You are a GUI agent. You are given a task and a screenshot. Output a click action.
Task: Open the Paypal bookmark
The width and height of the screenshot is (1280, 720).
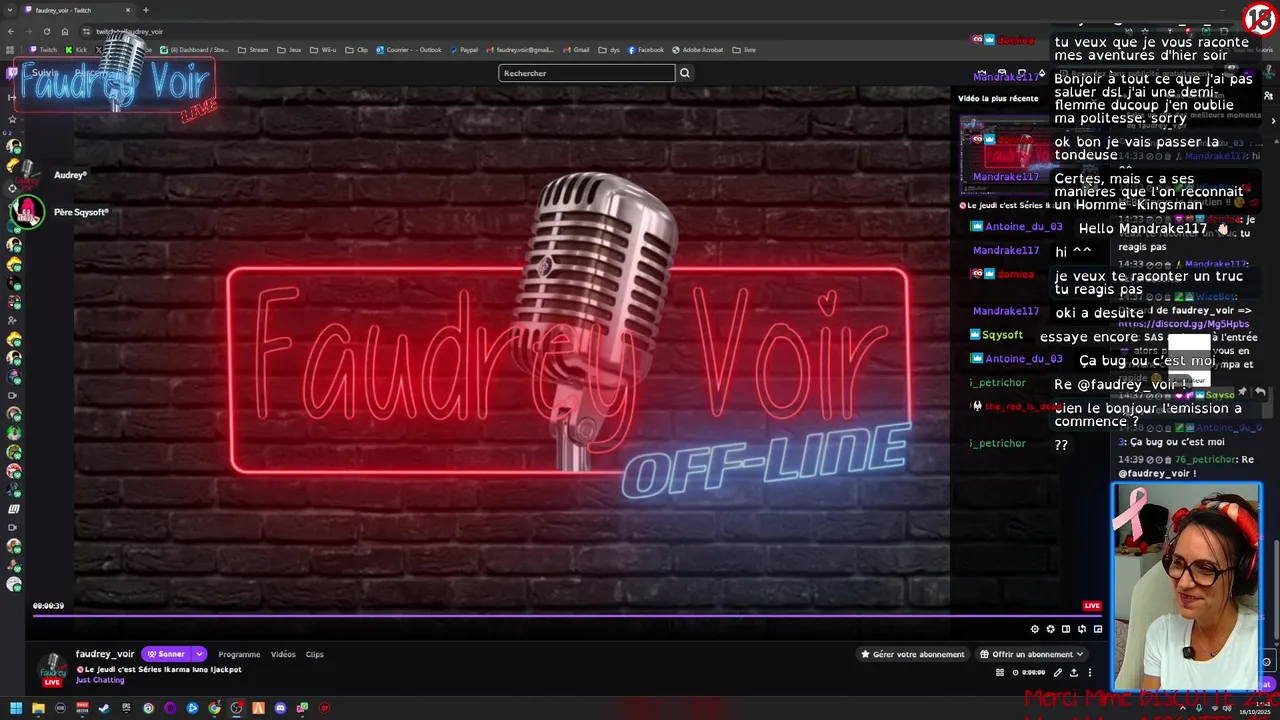click(x=464, y=50)
